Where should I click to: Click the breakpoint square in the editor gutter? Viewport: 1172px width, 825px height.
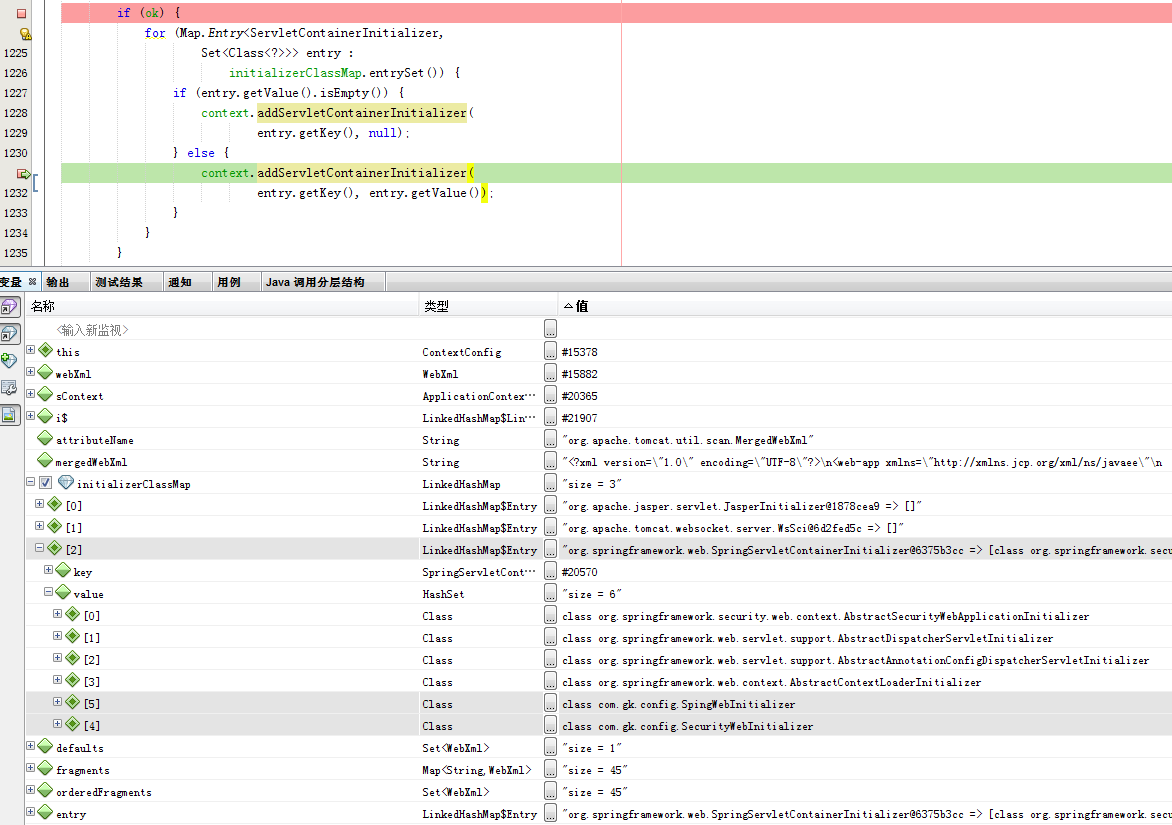coord(22,13)
